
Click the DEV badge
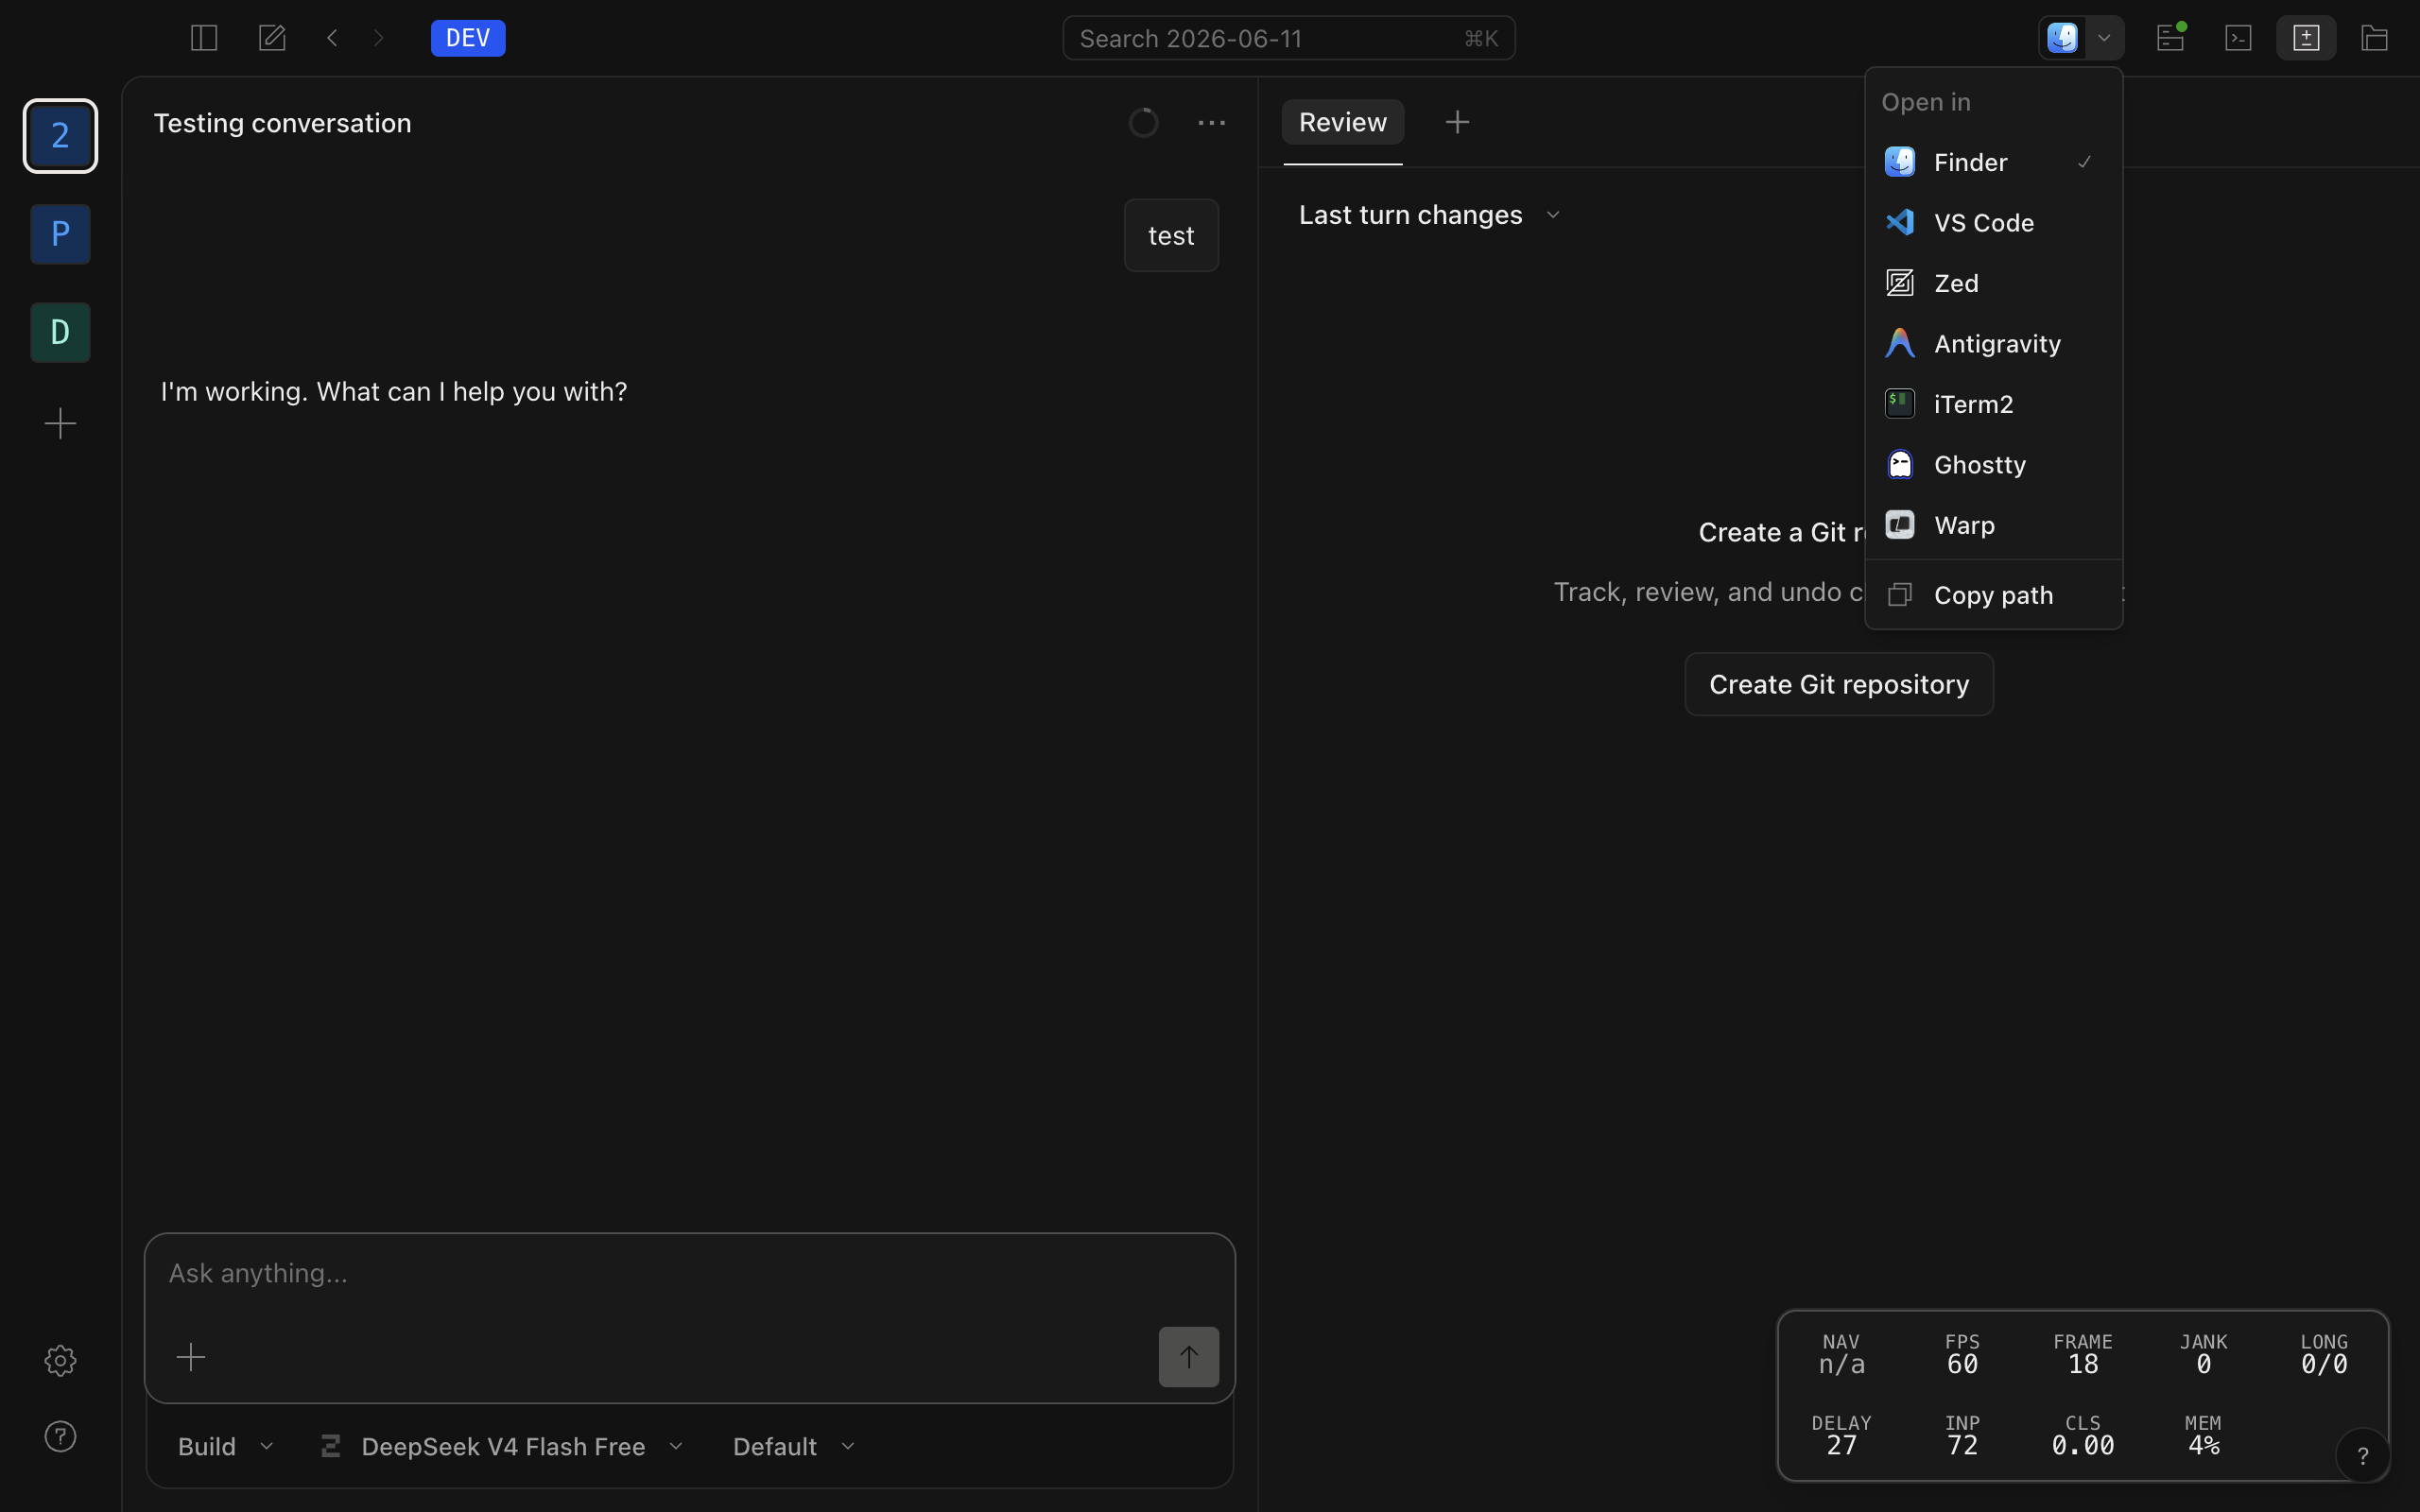click(x=468, y=38)
